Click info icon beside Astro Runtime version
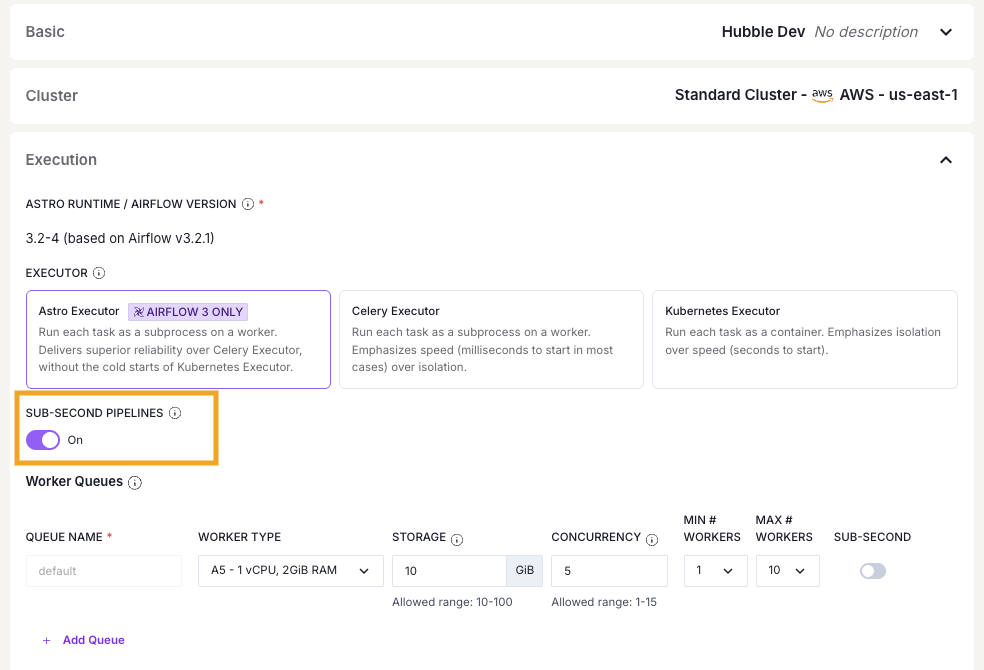 pos(248,204)
